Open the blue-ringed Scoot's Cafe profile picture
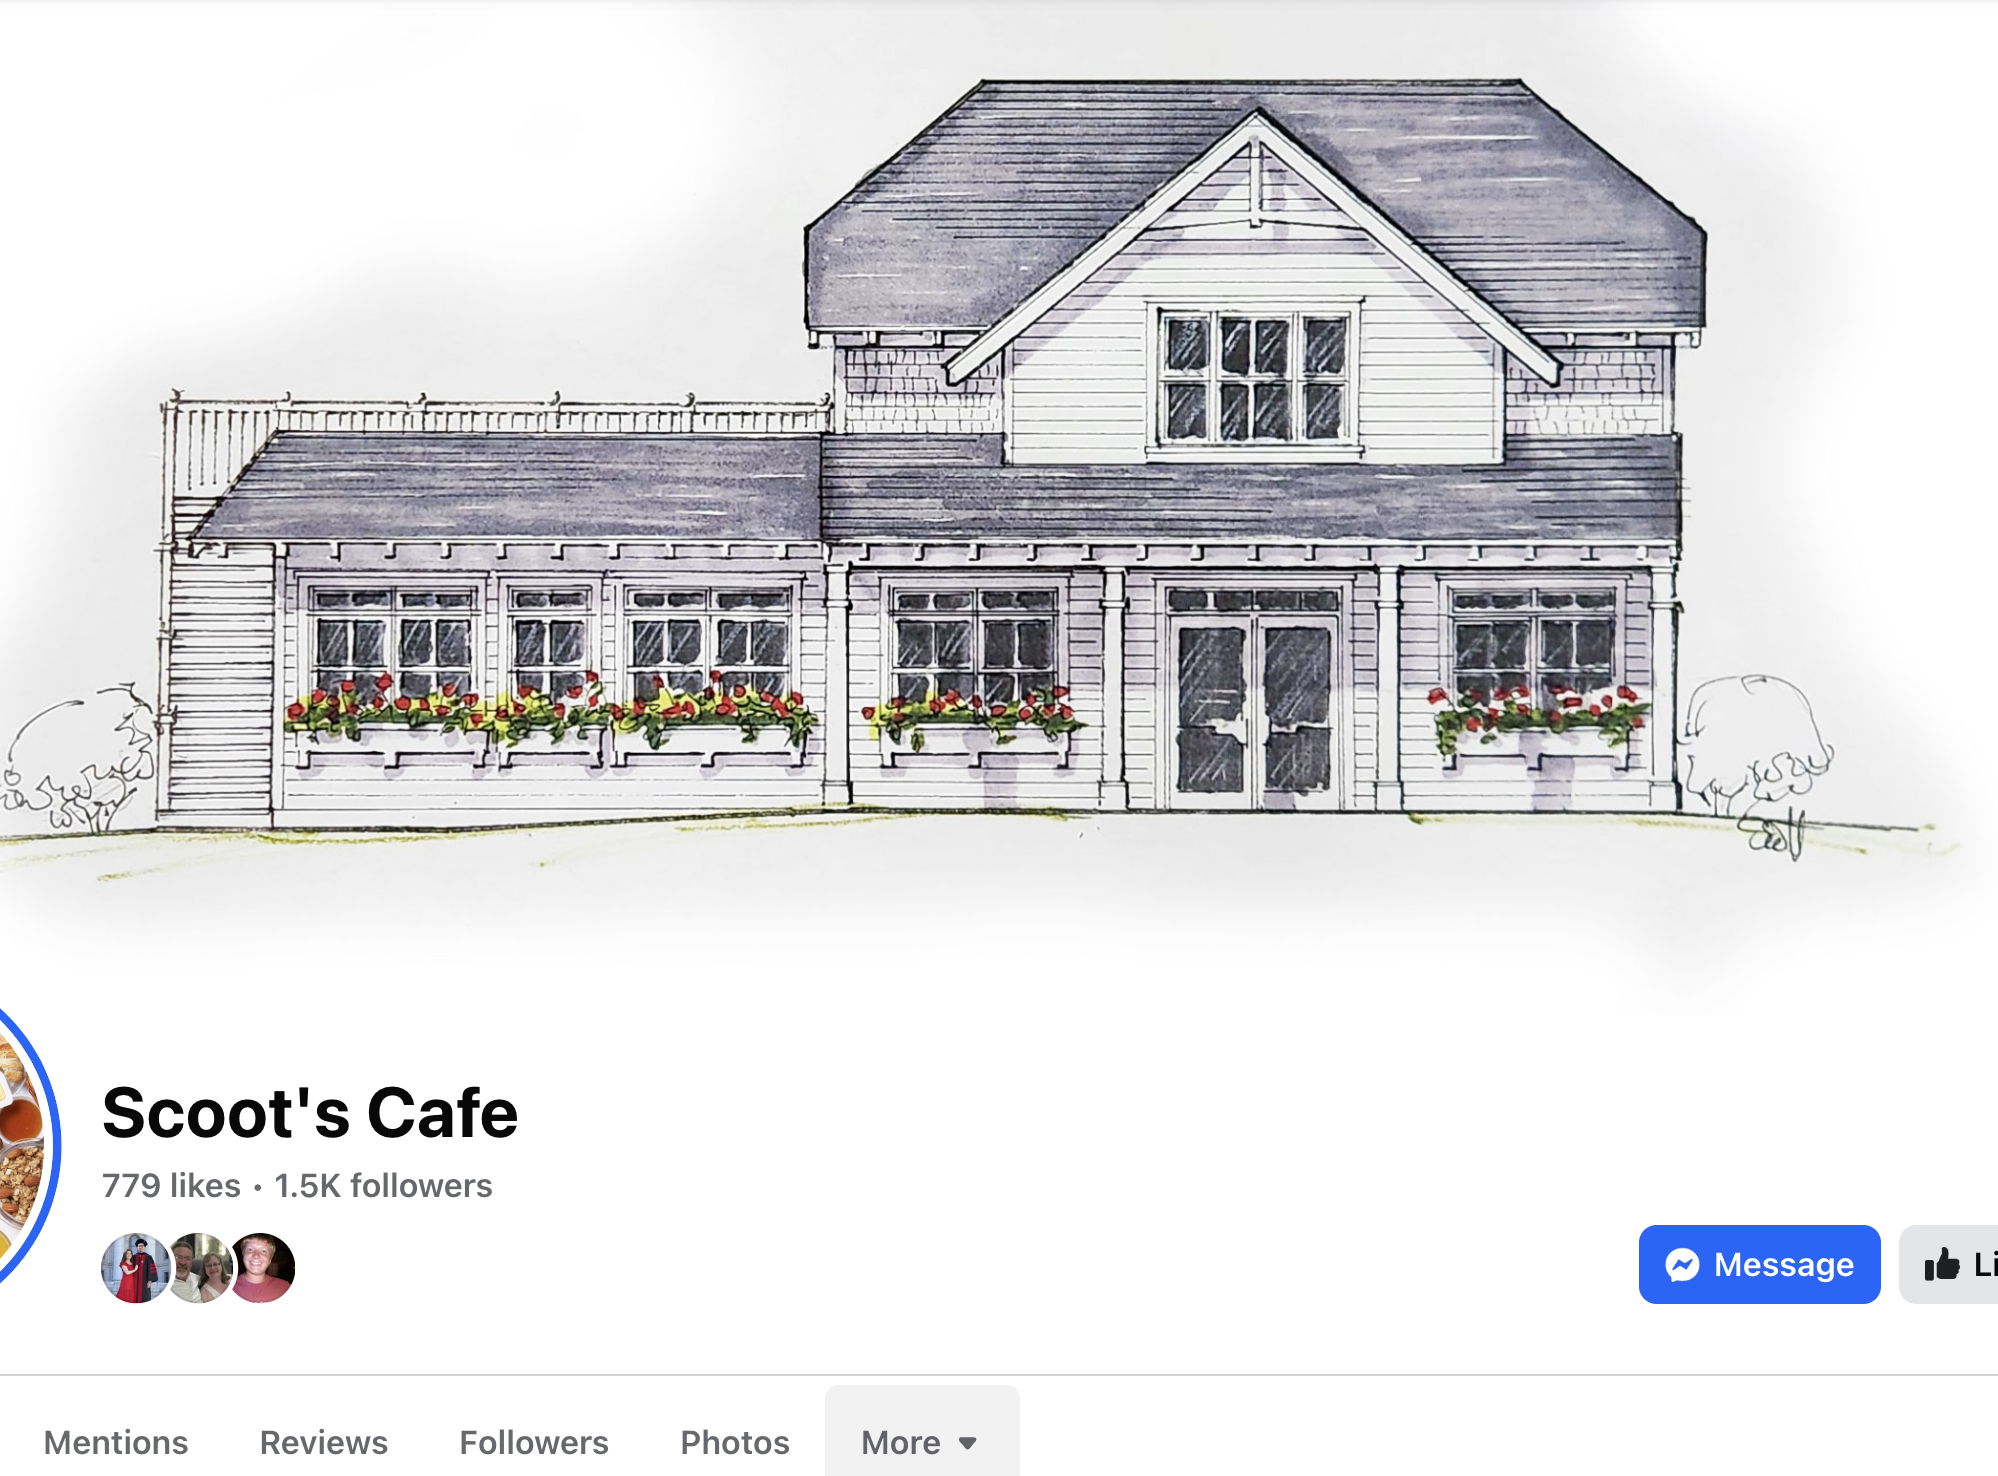Image resolution: width=1998 pixels, height=1476 pixels. click(x=25, y=1145)
